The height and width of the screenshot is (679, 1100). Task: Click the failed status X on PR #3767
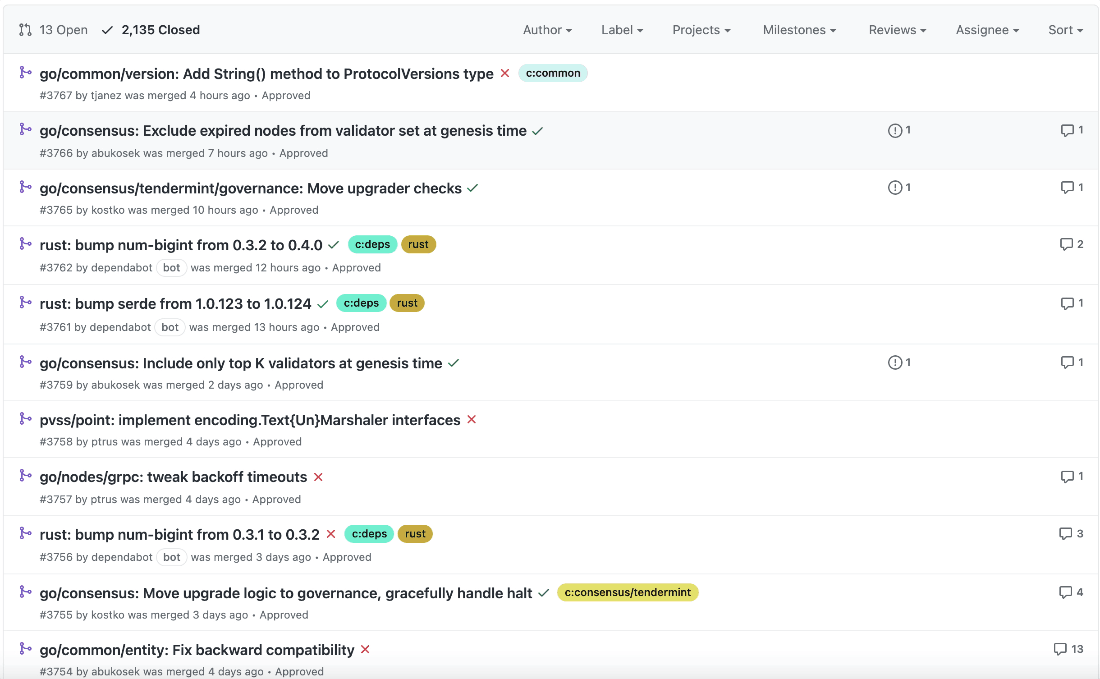tap(504, 74)
